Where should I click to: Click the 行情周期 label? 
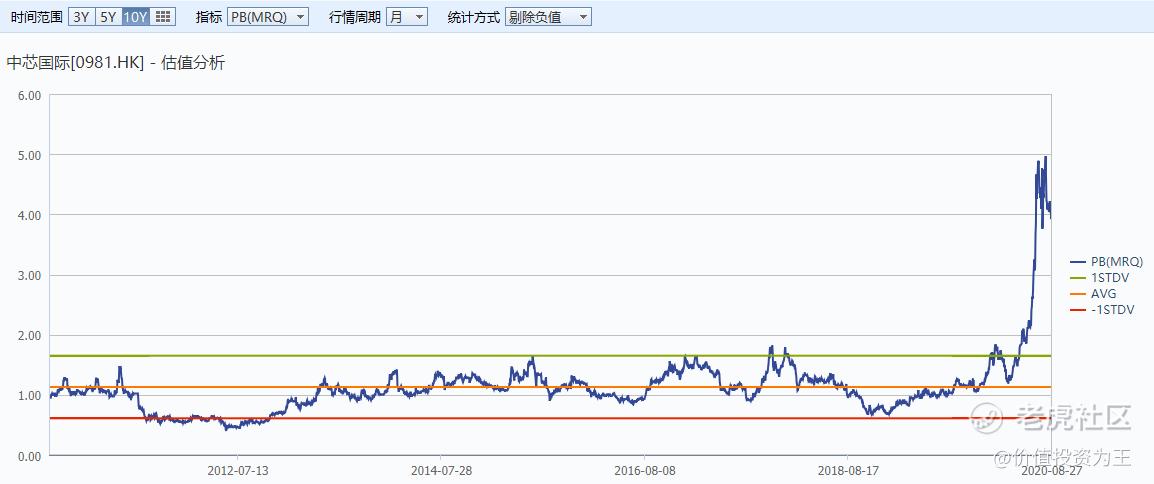(x=355, y=17)
